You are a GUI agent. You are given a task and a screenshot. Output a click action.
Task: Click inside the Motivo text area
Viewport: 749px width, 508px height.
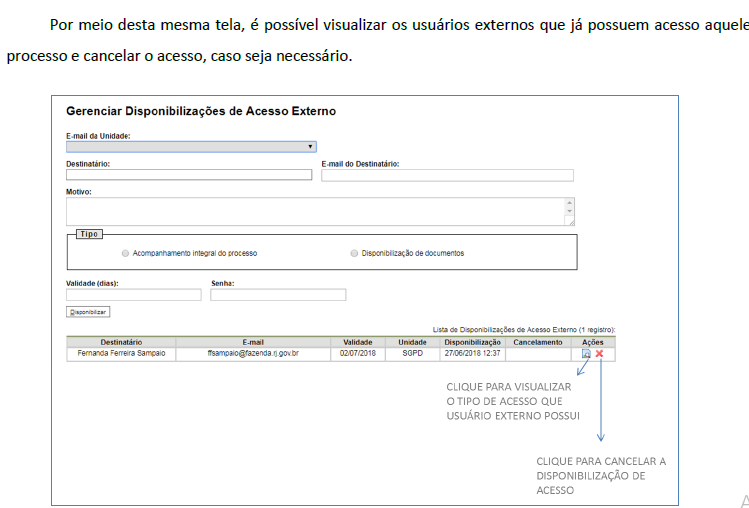coord(315,211)
